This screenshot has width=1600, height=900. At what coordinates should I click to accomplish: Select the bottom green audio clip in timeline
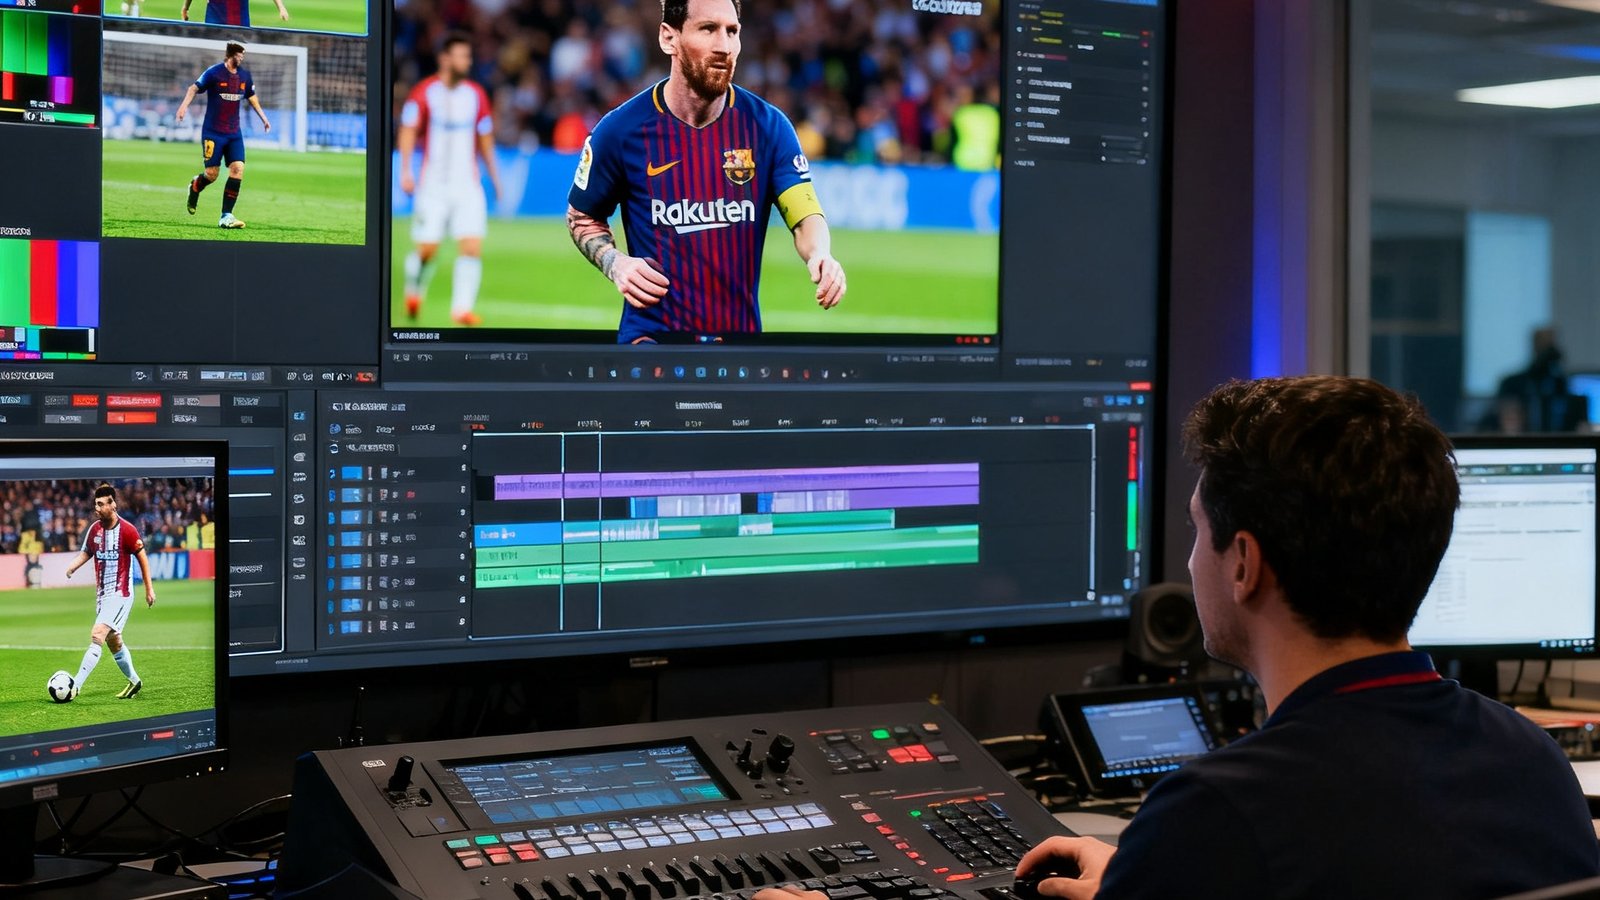pyautogui.click(x=726, y=571)
